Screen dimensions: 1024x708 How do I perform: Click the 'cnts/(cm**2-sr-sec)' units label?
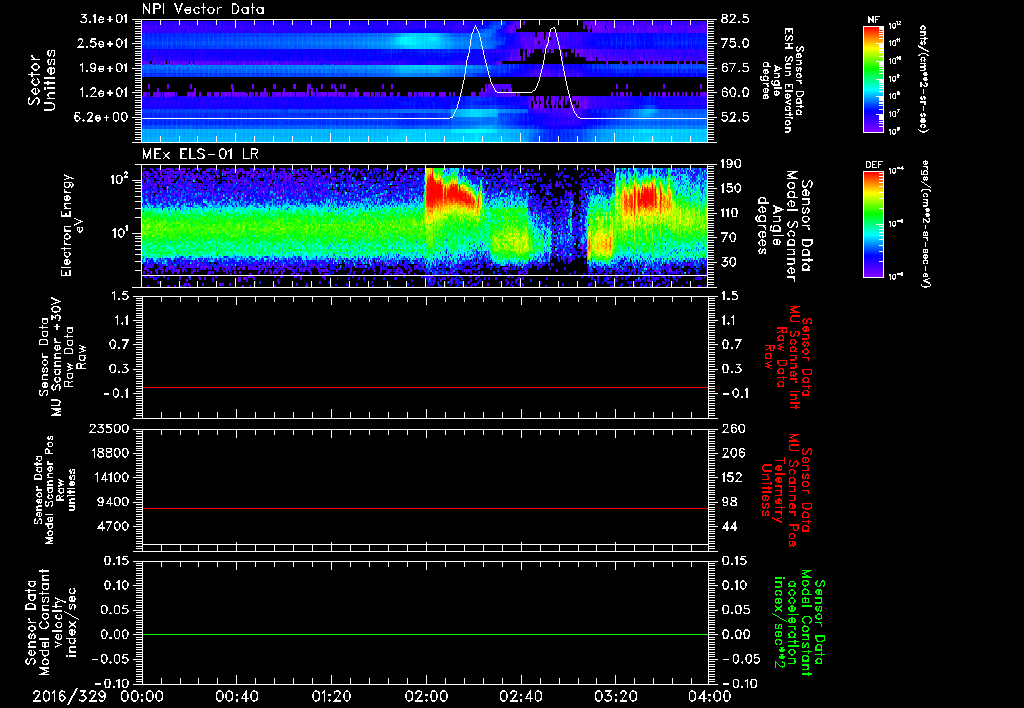pyautogui.click(x=923, y=79)
